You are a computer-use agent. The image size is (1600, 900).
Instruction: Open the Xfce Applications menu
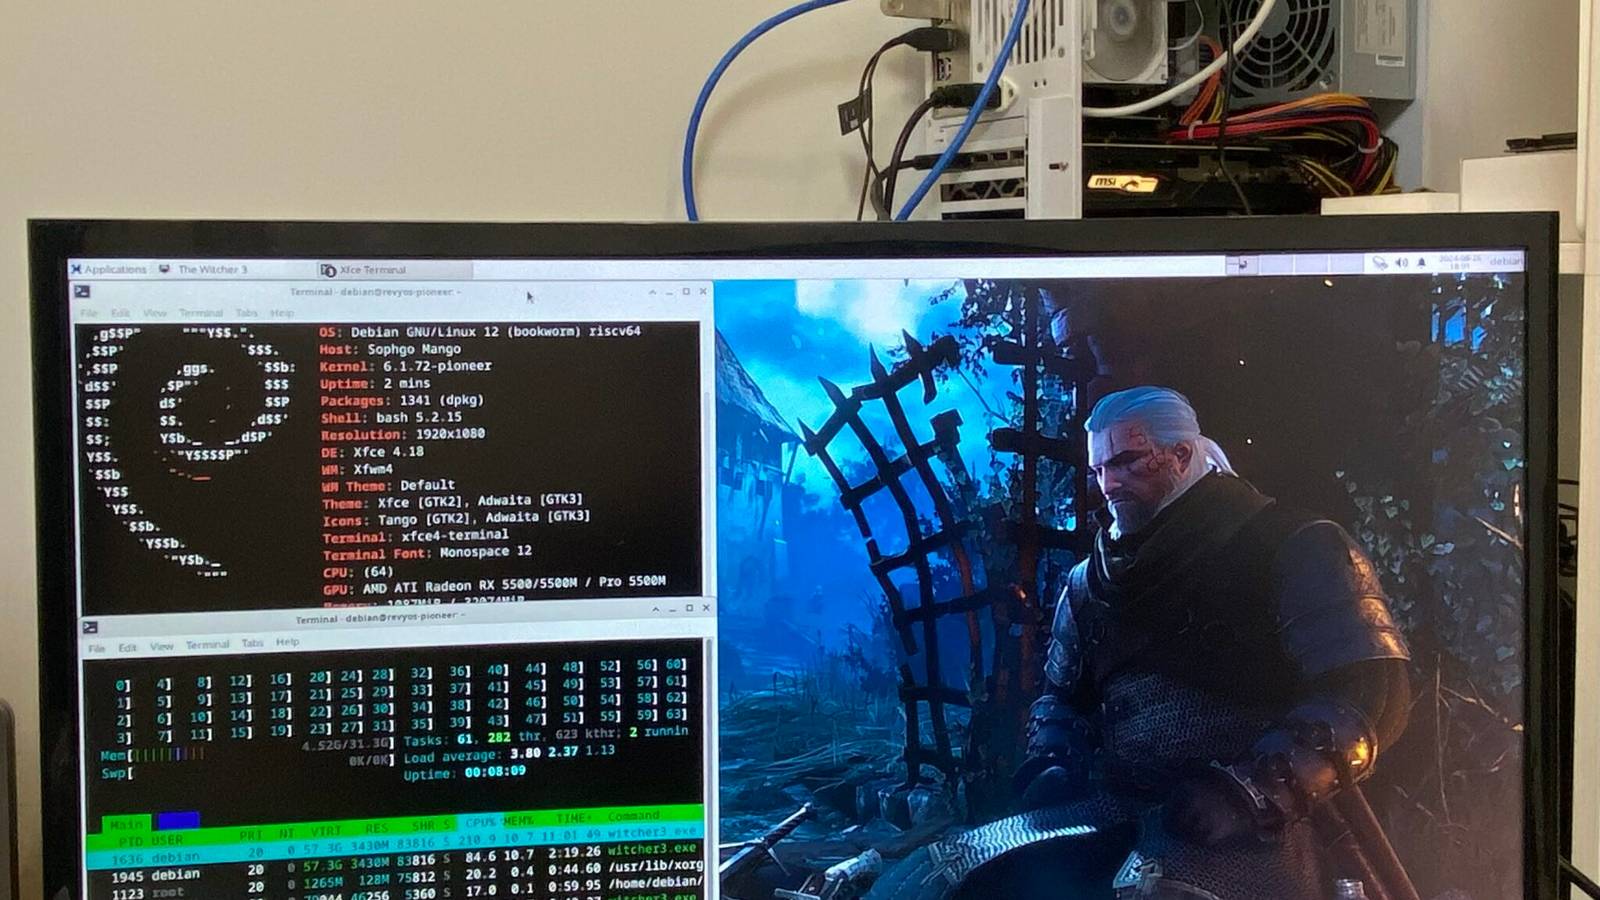click(x=109, y=269)
